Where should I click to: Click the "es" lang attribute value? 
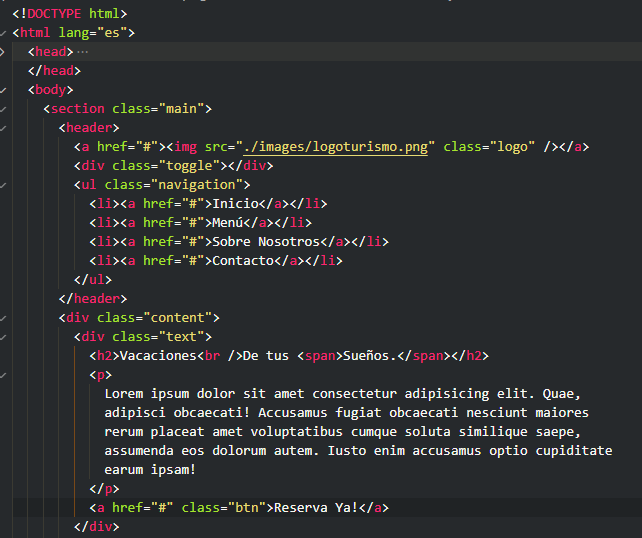point(112,32)
